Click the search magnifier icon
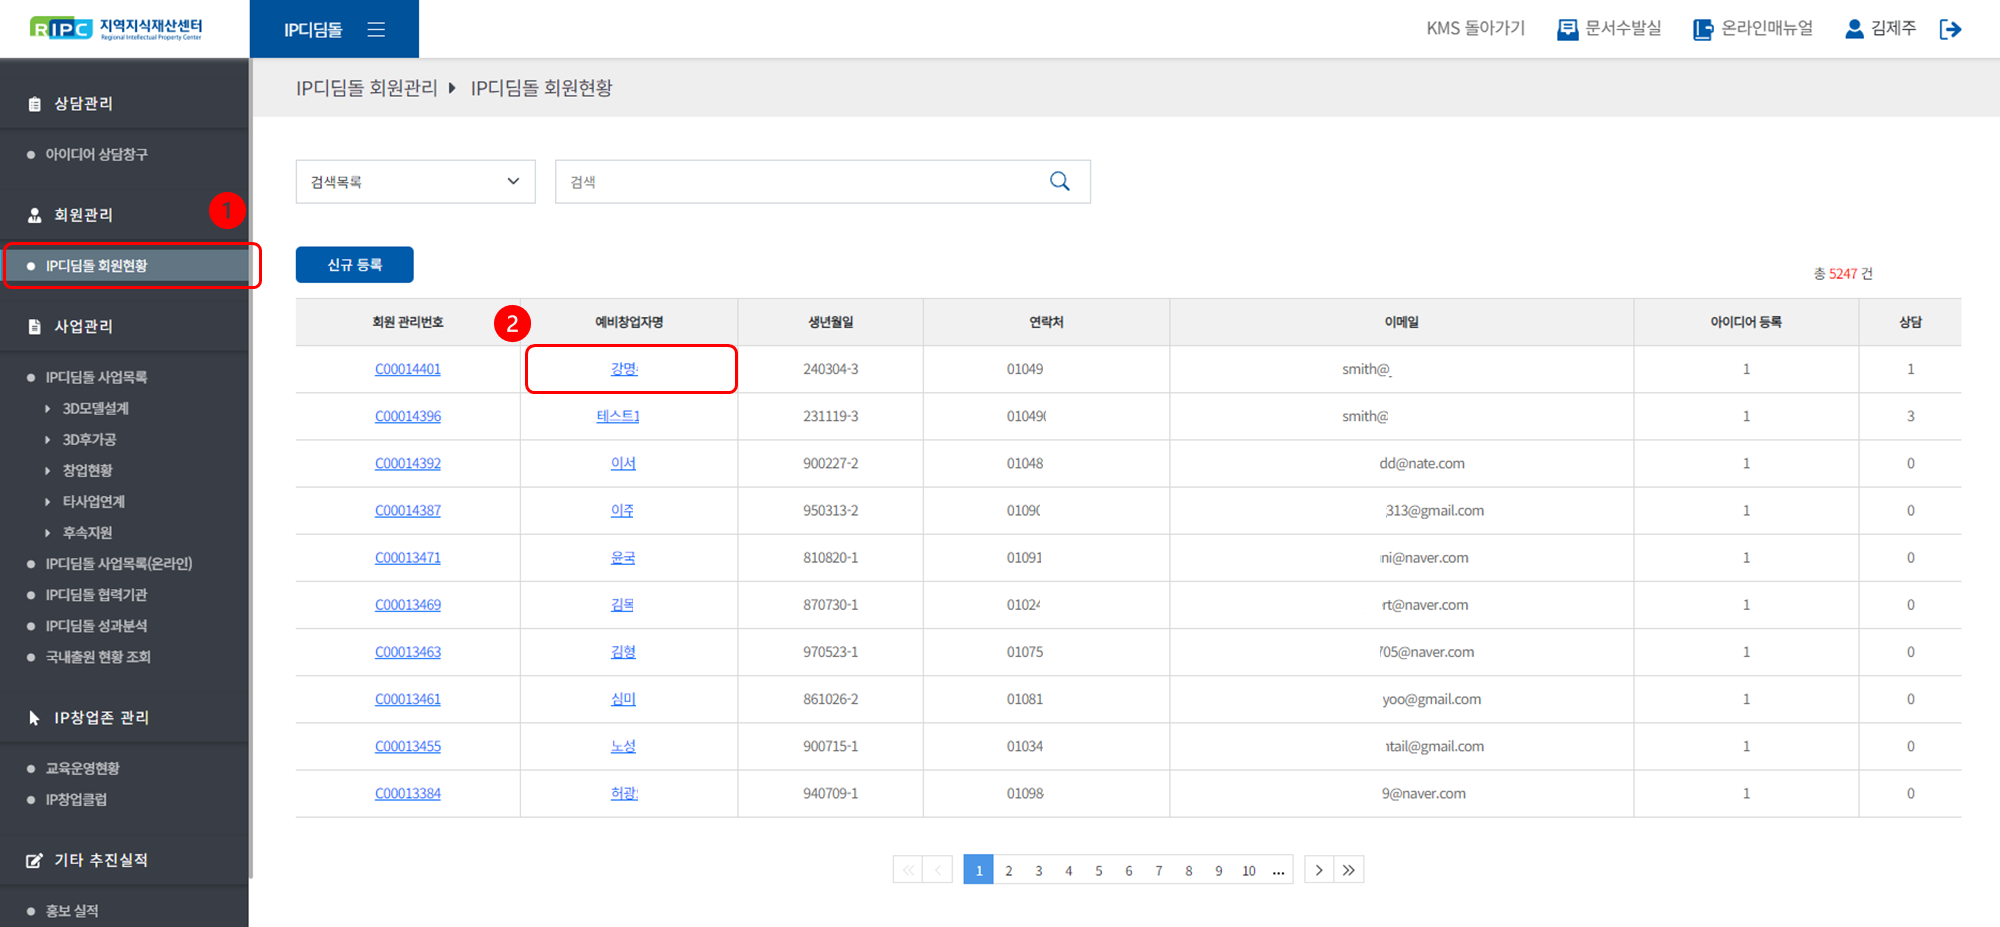This screenshot has width=2000, height=927. pos(1059,181)
